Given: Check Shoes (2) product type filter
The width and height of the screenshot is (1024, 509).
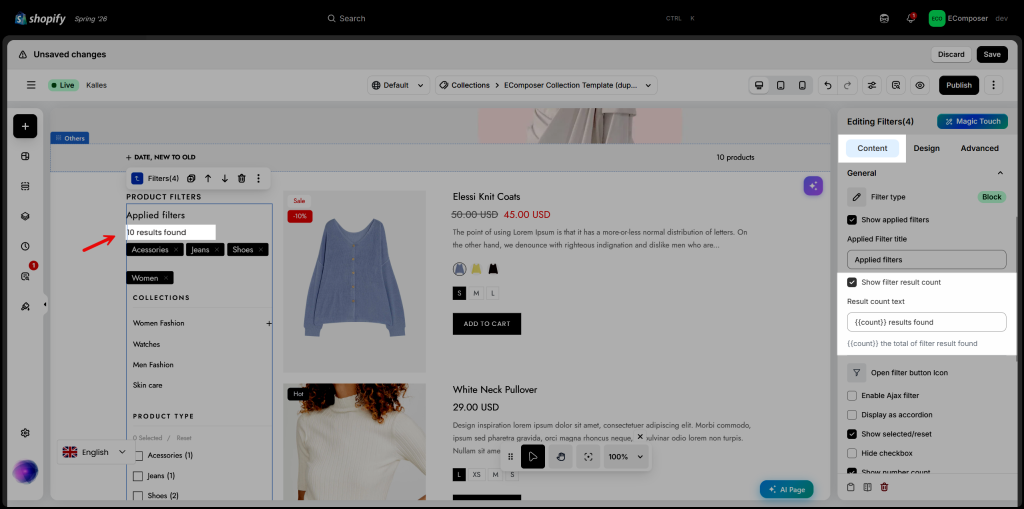Looking at the screenshot, I should pyautogui.click(x=138, y=496).
